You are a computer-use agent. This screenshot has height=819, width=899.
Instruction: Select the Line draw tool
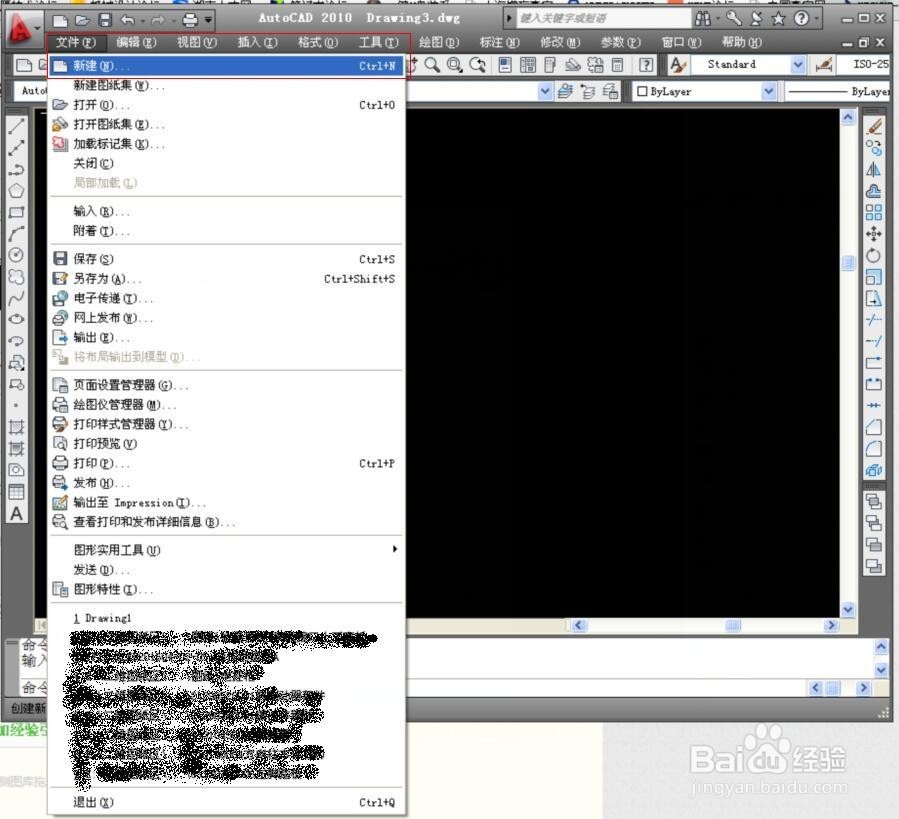17,126
